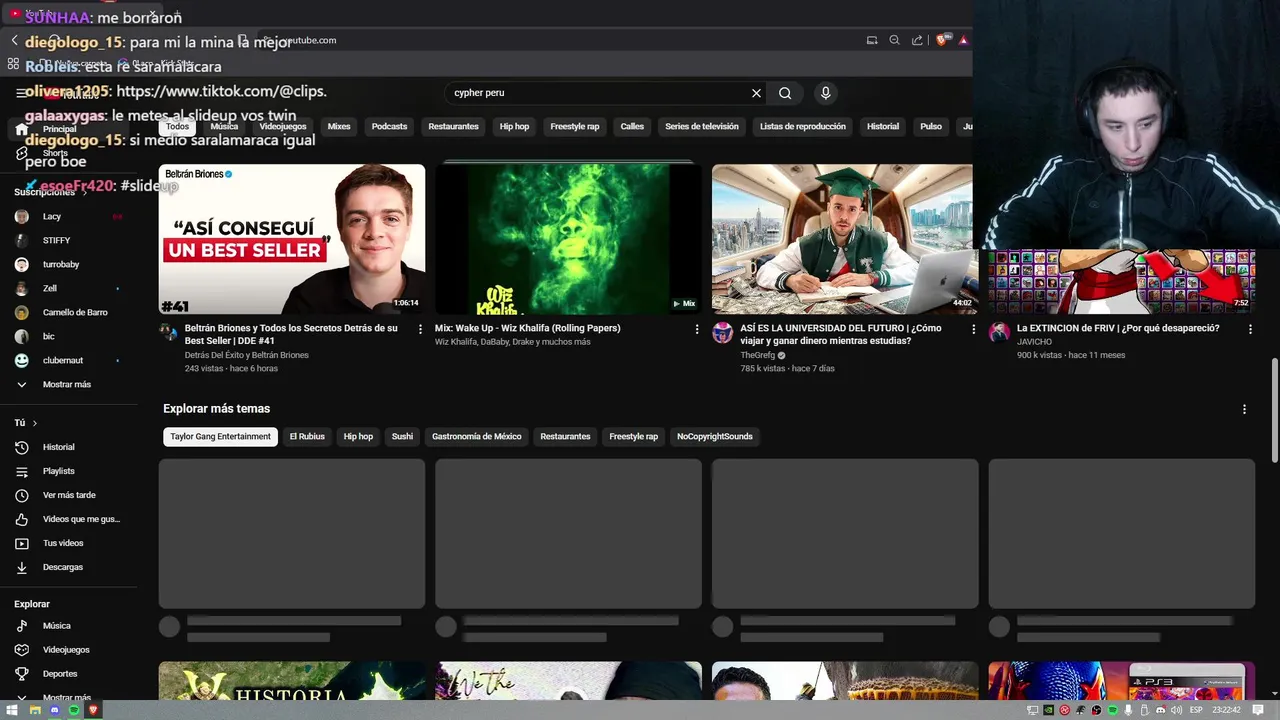This screenshot has height=720, width=1280.
Task: Open Spotify from the taskbar
Action: (74, 710)
